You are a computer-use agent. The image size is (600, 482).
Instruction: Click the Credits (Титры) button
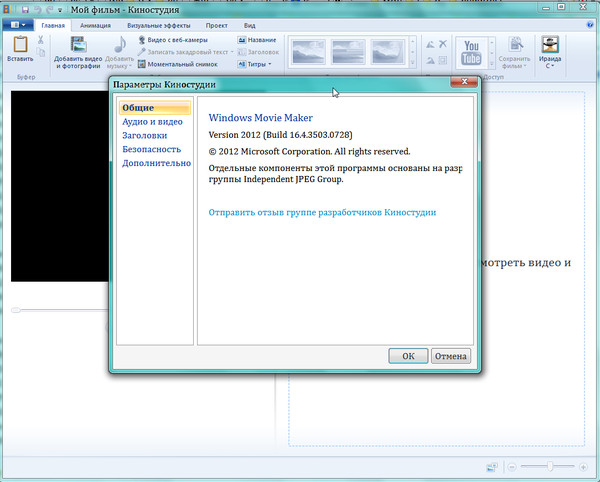(252, 64)
